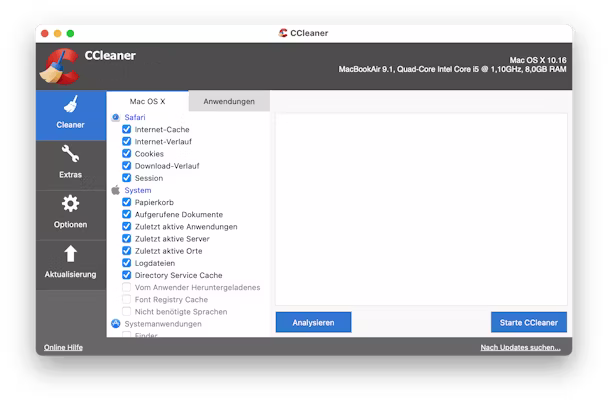Switch to the Anwendungen tab

click(x=229, y=102)
